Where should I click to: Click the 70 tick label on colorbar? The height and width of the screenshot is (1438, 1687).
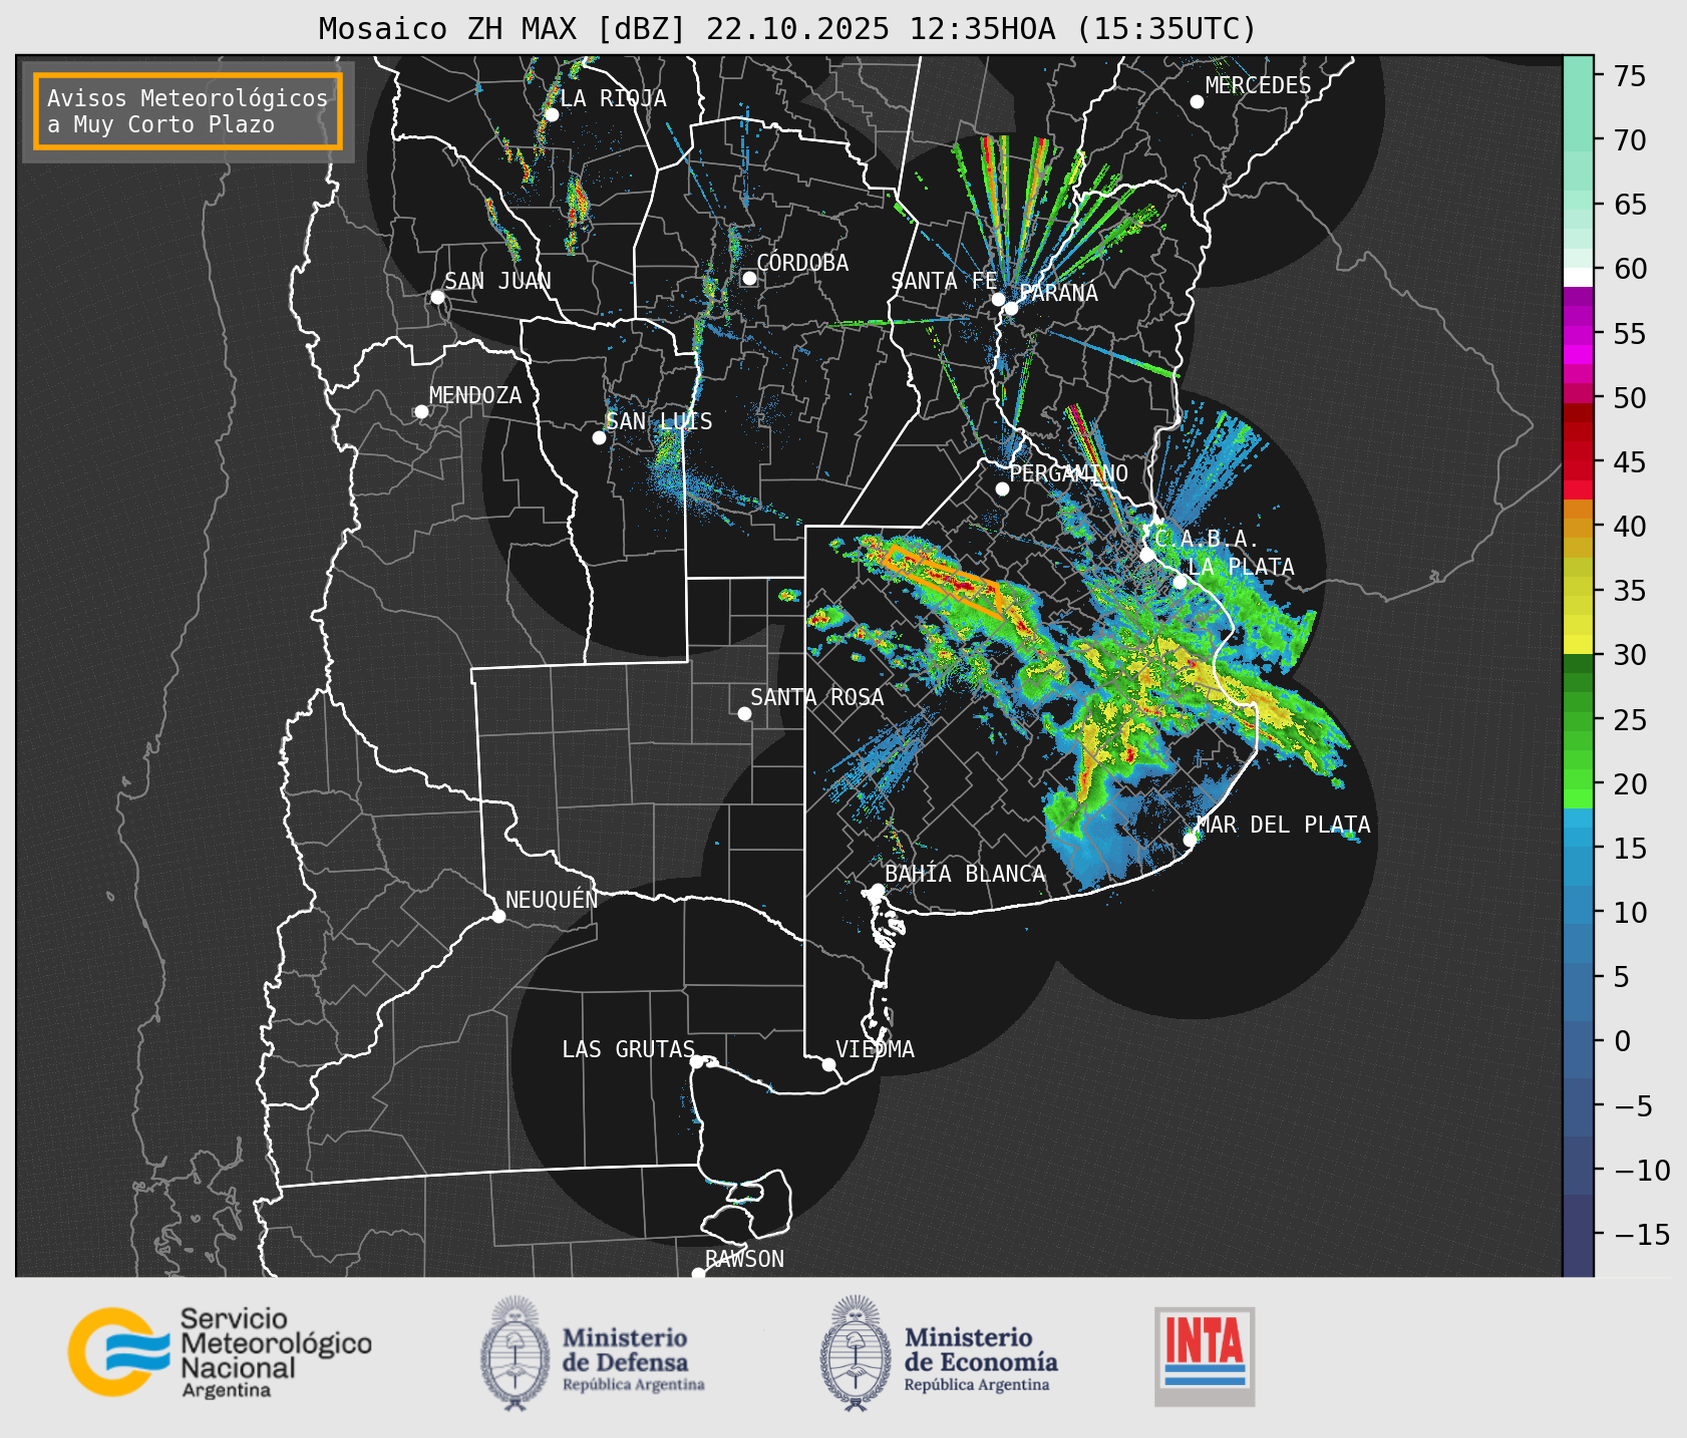[1630, 141]
